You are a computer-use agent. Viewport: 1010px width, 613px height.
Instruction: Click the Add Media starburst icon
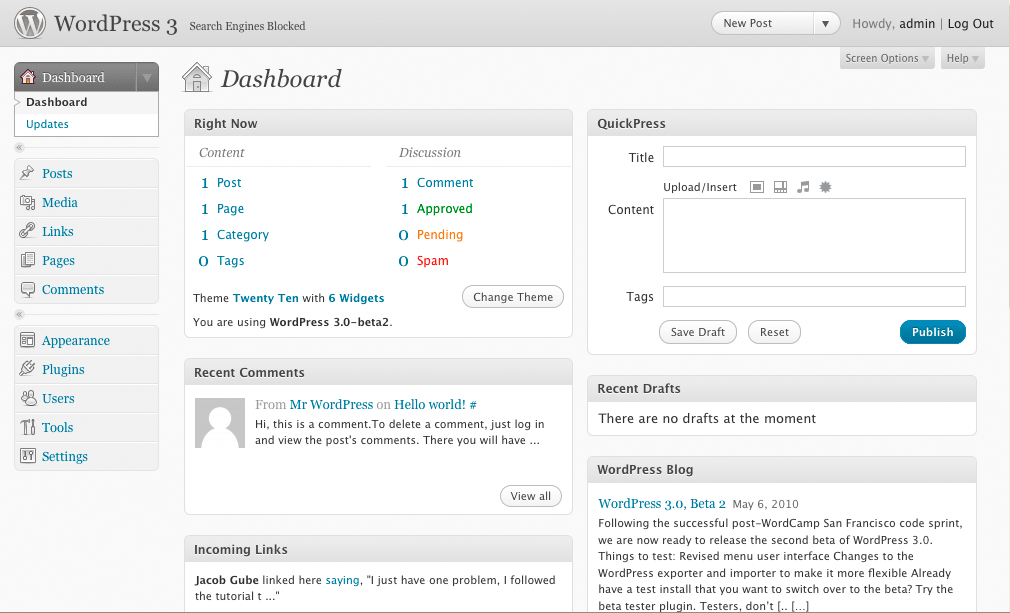(x=826, y=187)
